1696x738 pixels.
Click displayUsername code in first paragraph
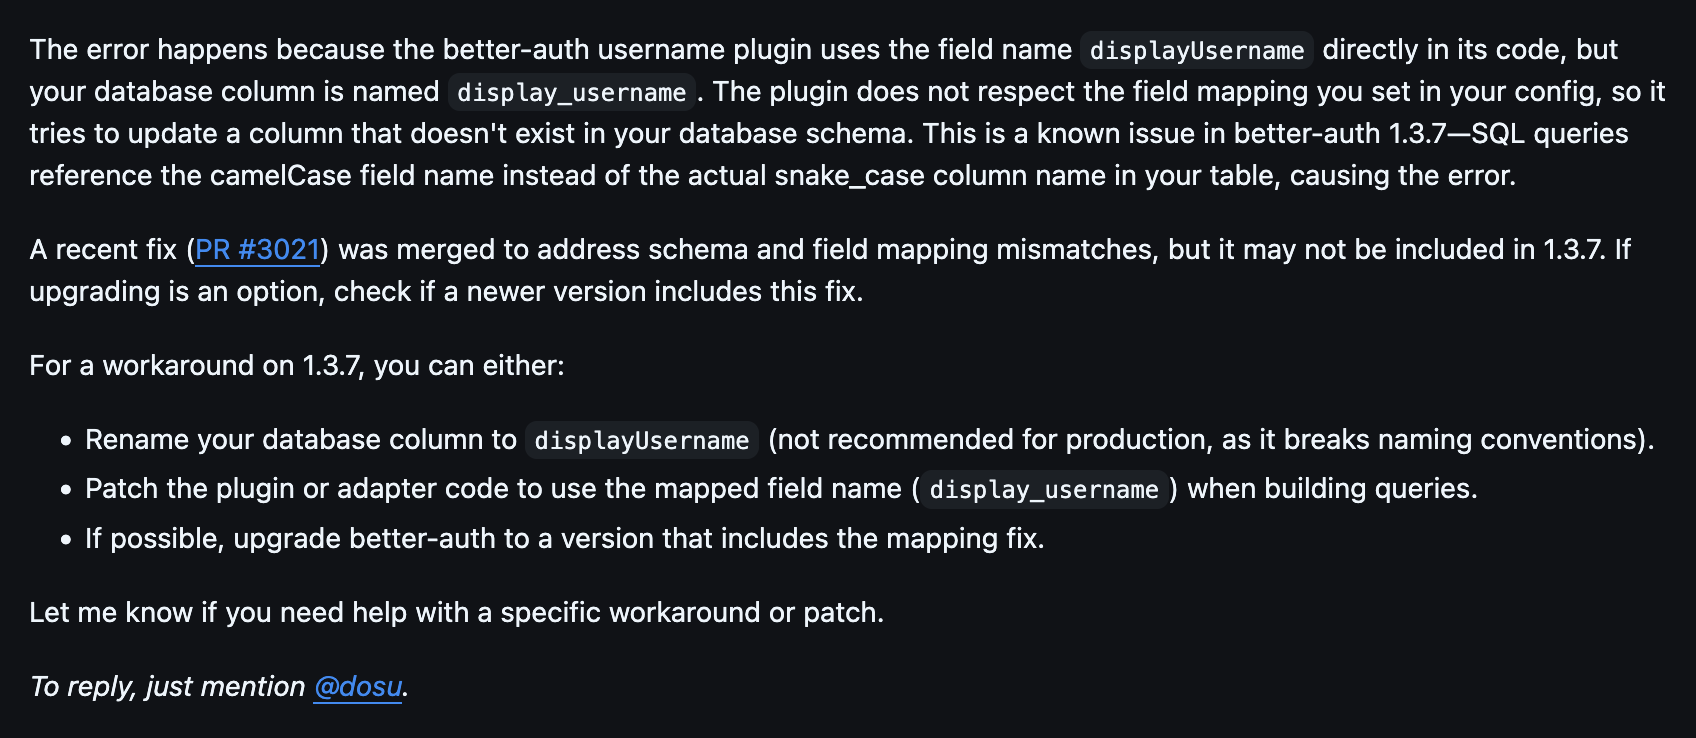(x=1196, y=51)
